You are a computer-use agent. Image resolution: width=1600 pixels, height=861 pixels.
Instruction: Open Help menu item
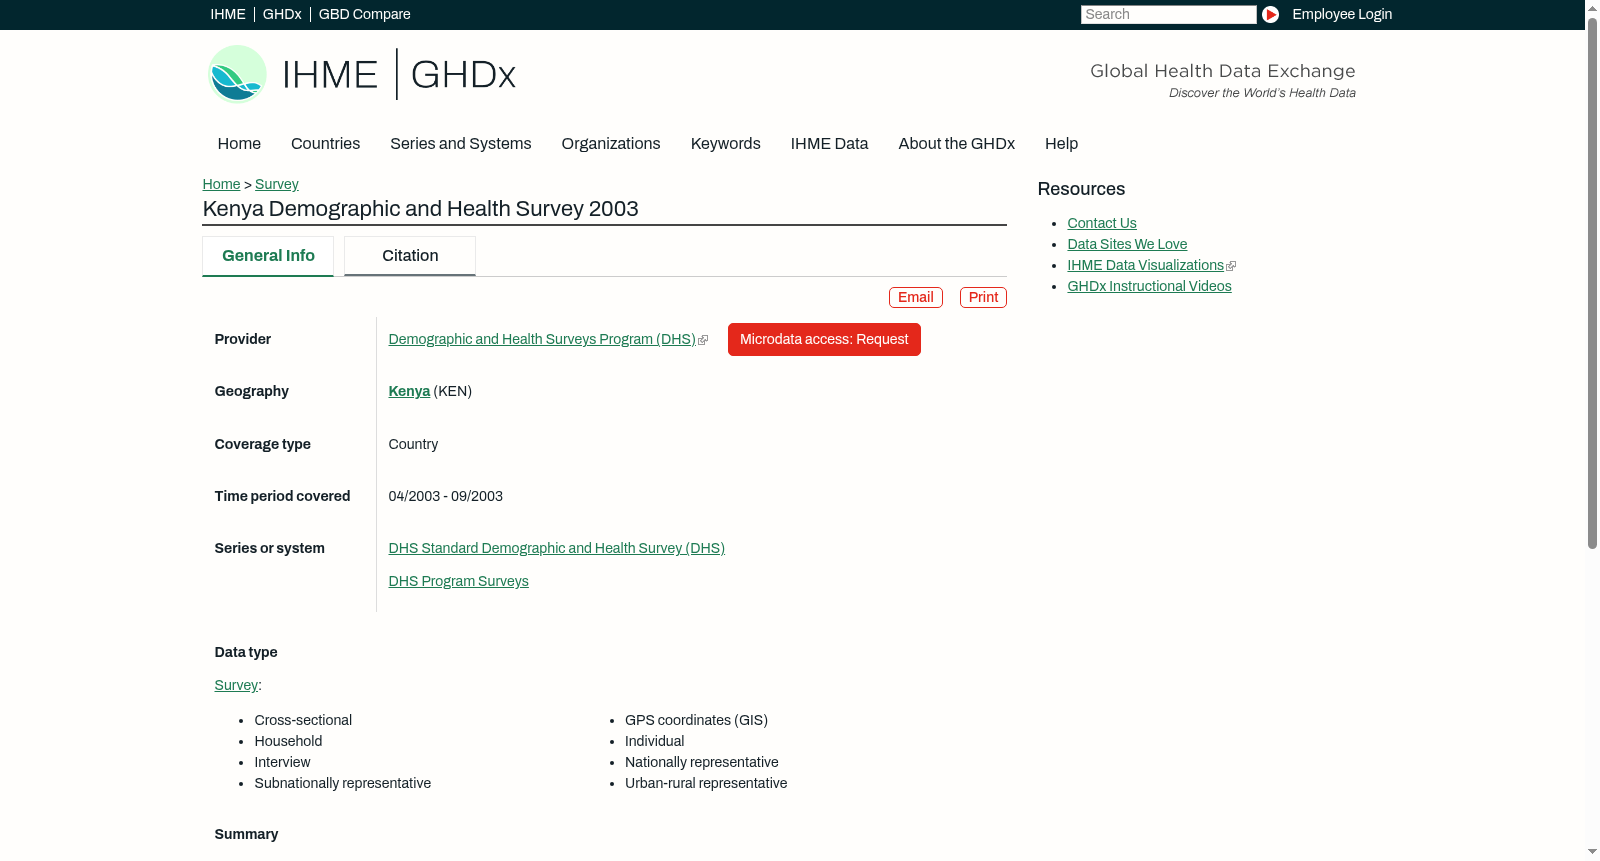point(1061,144)
